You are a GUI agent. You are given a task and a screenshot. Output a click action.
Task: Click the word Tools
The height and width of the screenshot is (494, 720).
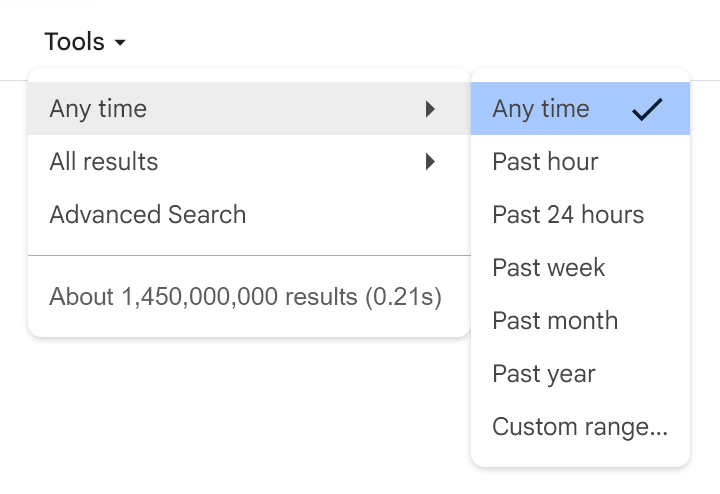coord(74,42)
